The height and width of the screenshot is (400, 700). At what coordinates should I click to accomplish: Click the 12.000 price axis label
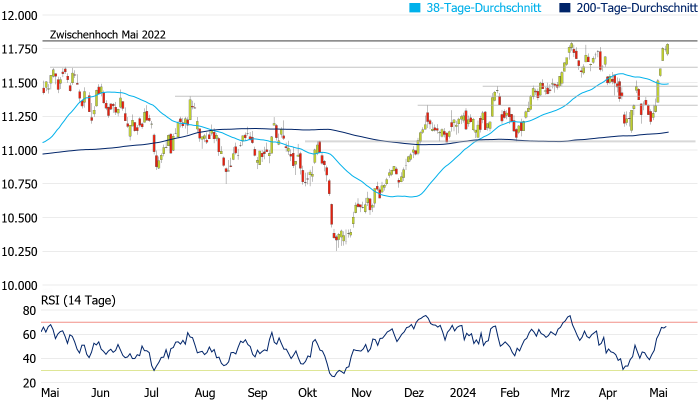pyautogui.click(x=19, y=16)
